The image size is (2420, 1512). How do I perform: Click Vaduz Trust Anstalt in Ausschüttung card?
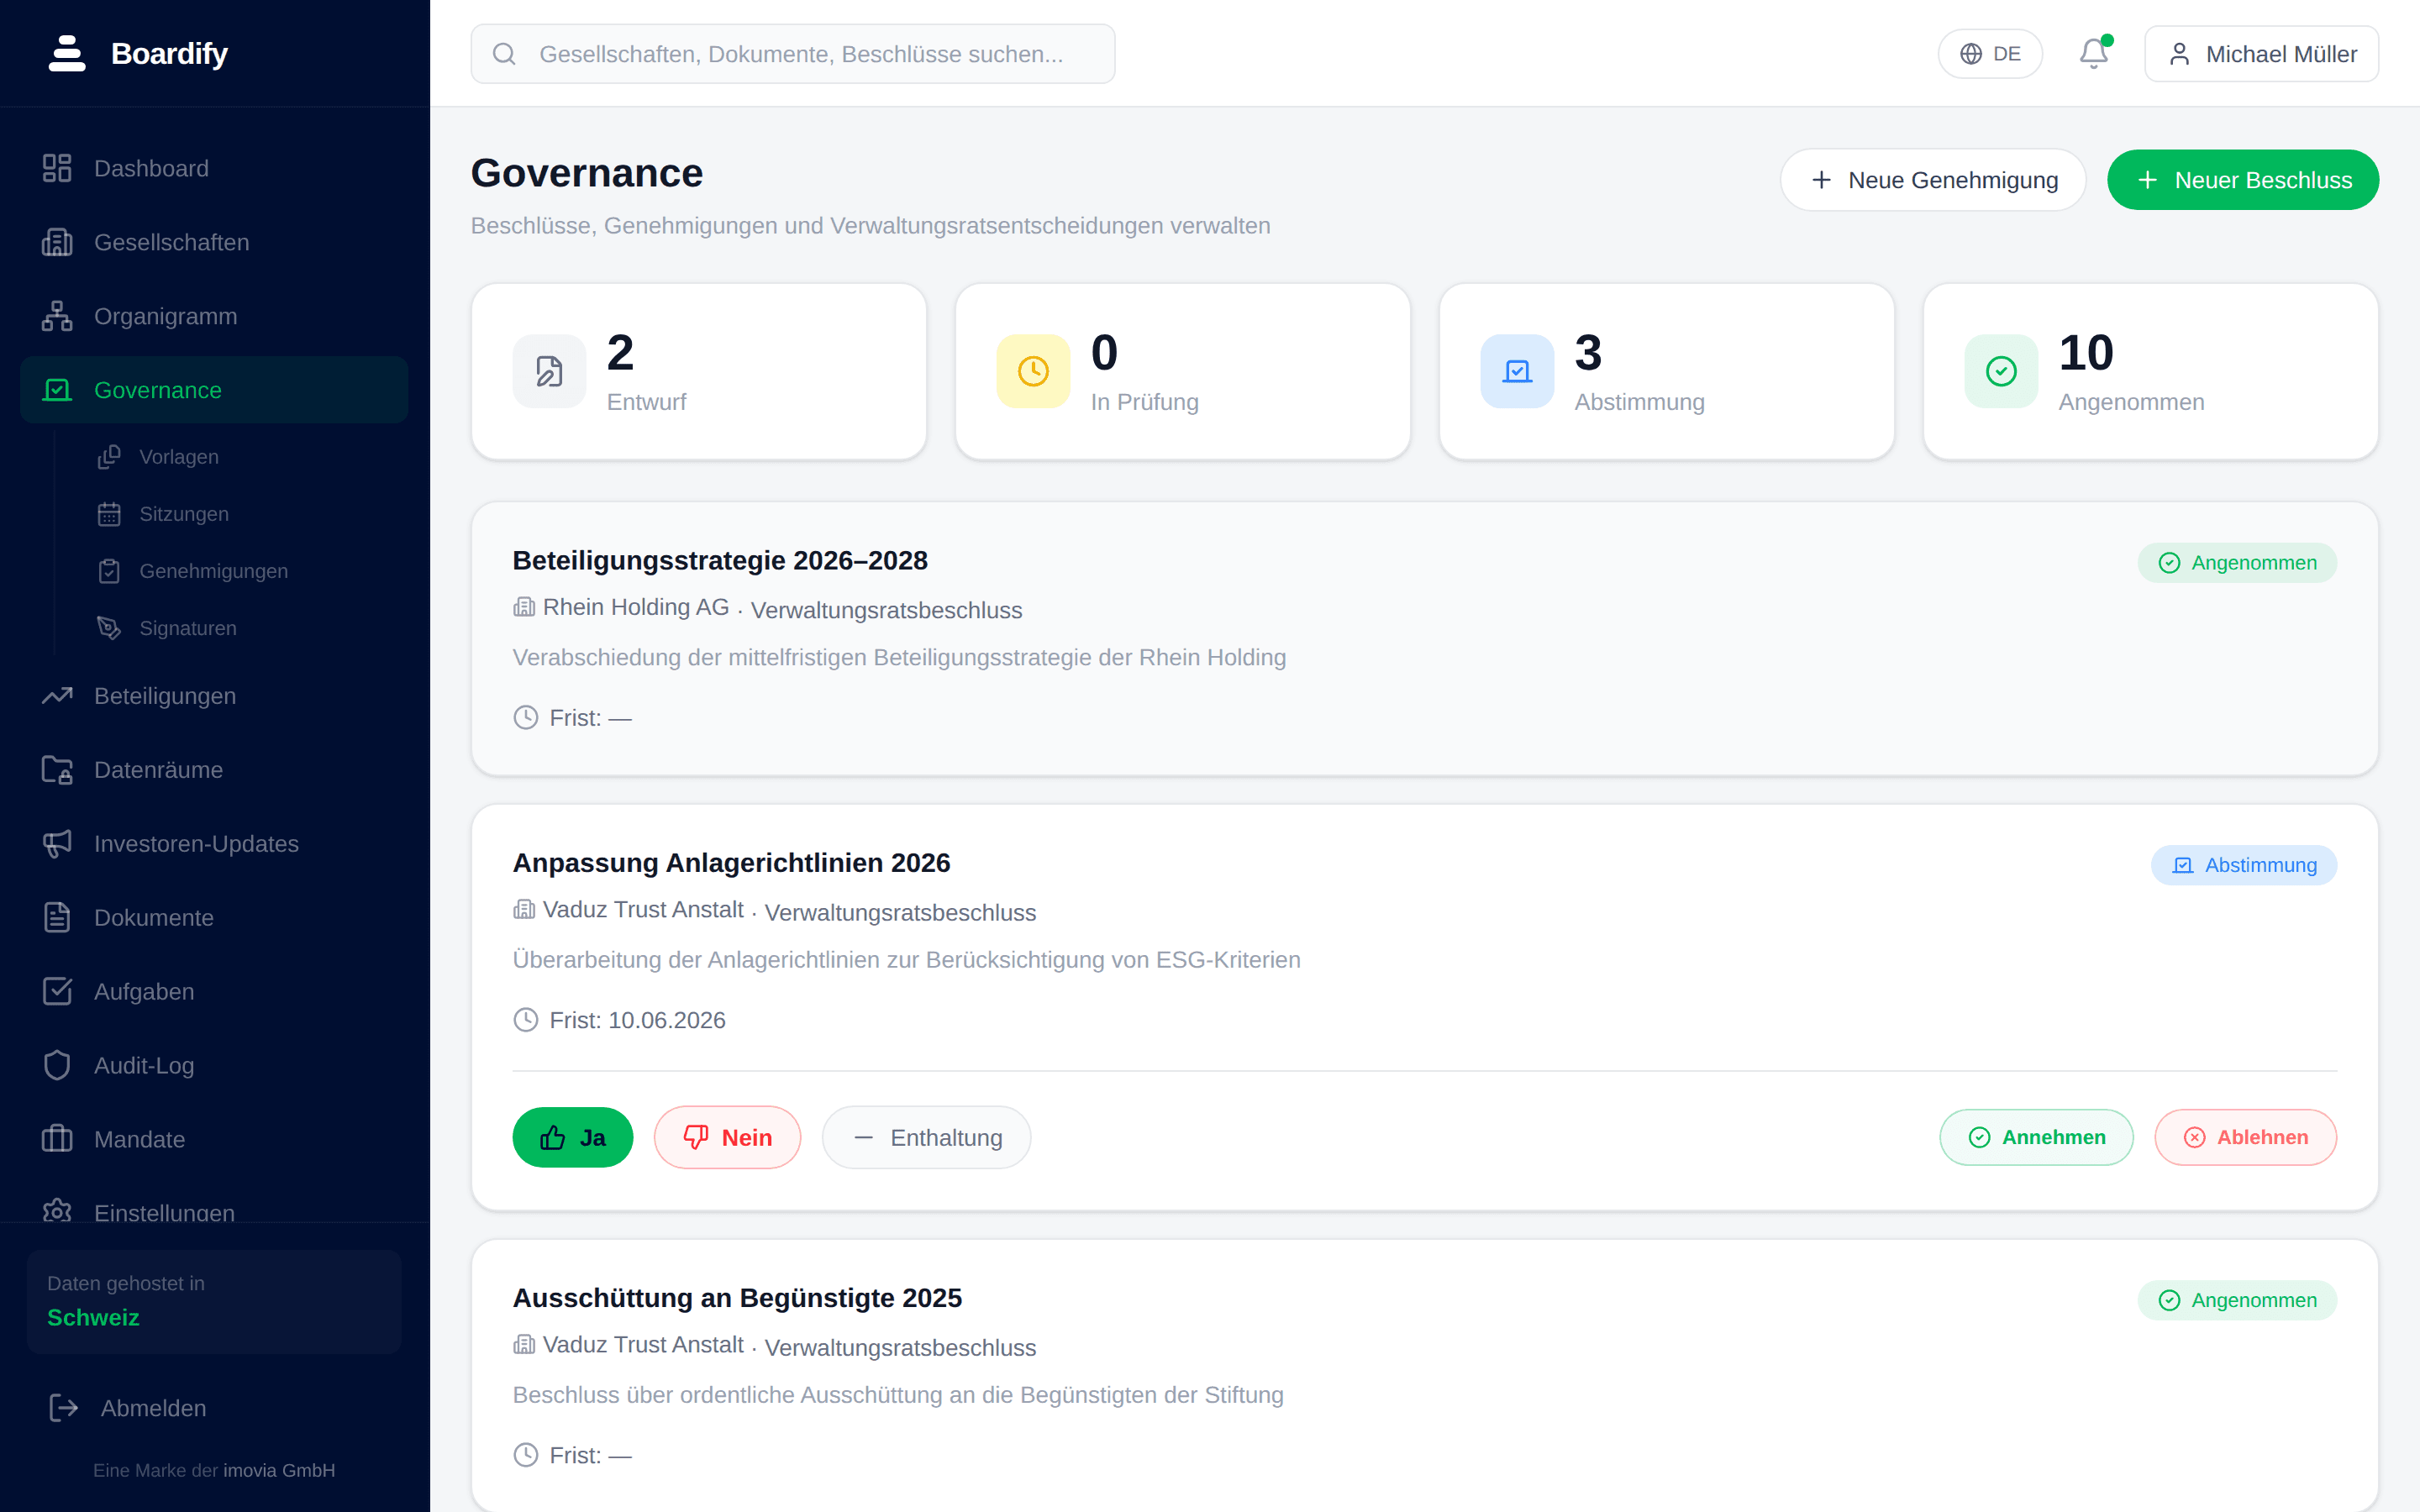pyautogui.click(x=643, y=1345)
